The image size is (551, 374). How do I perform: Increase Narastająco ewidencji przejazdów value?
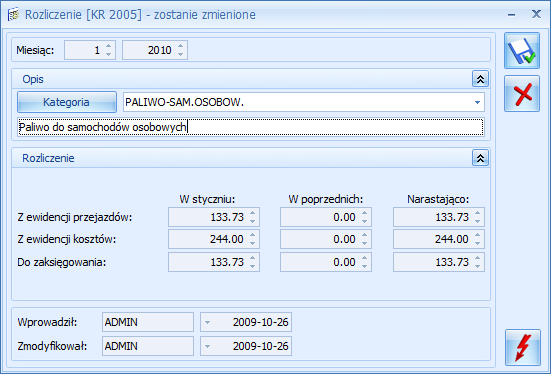pos(477,213)
